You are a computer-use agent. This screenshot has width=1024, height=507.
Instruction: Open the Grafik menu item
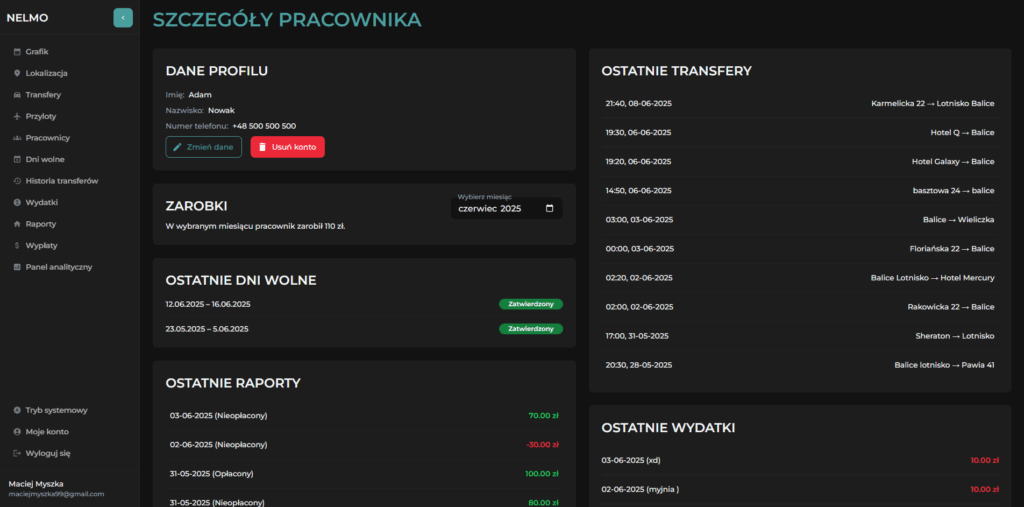69,52
